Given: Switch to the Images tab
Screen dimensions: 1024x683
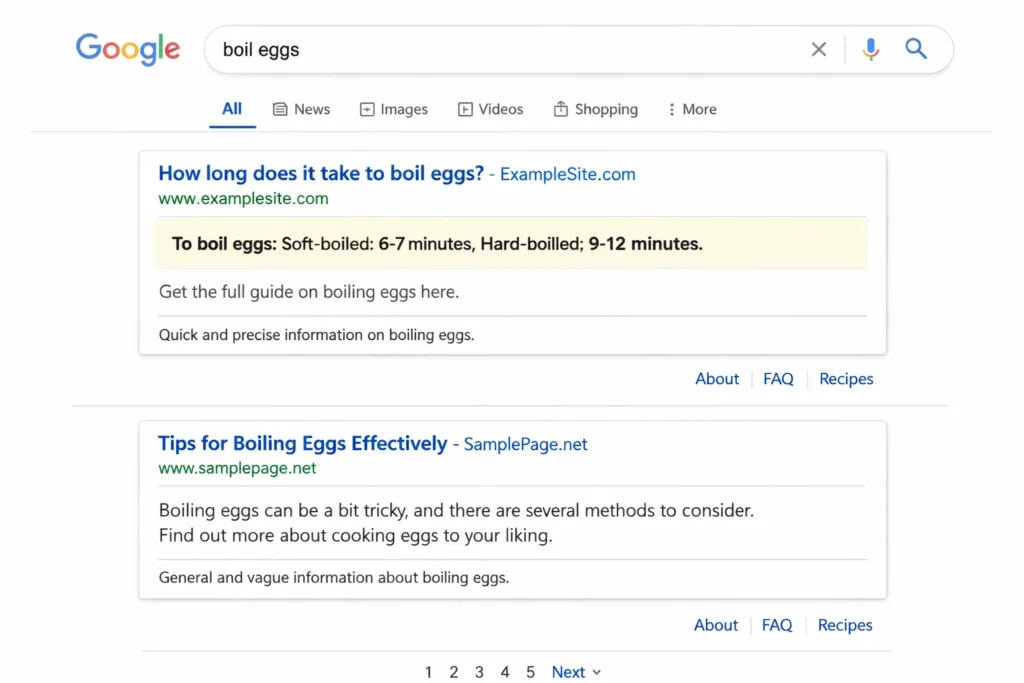Looking at the screenshot, I should [393, 109].
